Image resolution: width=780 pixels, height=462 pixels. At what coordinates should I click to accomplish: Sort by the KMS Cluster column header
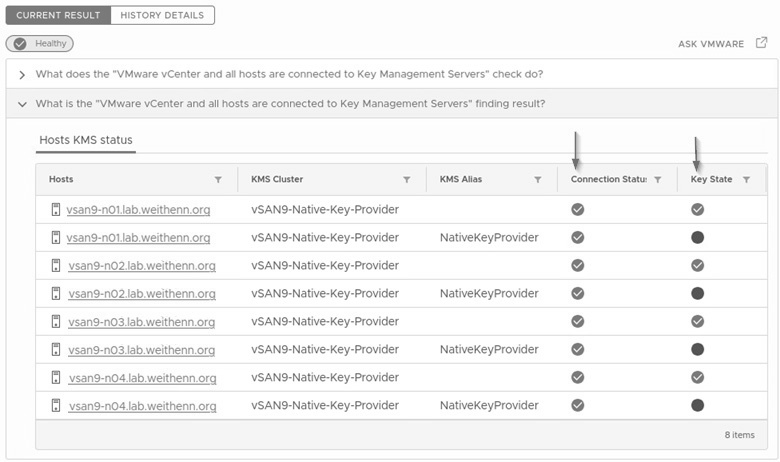277,179
